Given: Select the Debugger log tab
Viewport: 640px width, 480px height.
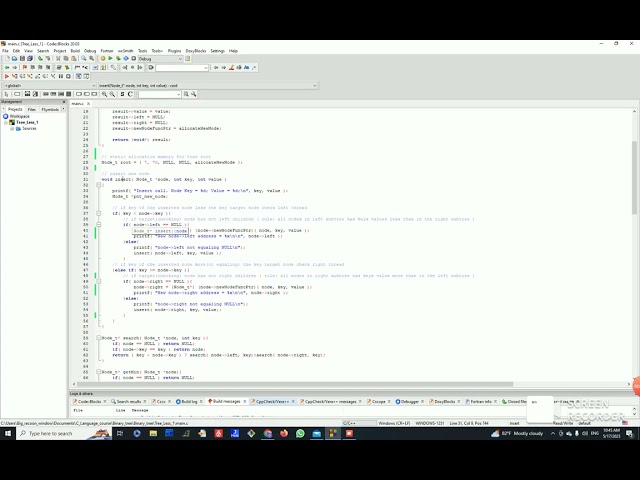Looking at the screenshot, I should pyautogui.click(x=410, y=402).
